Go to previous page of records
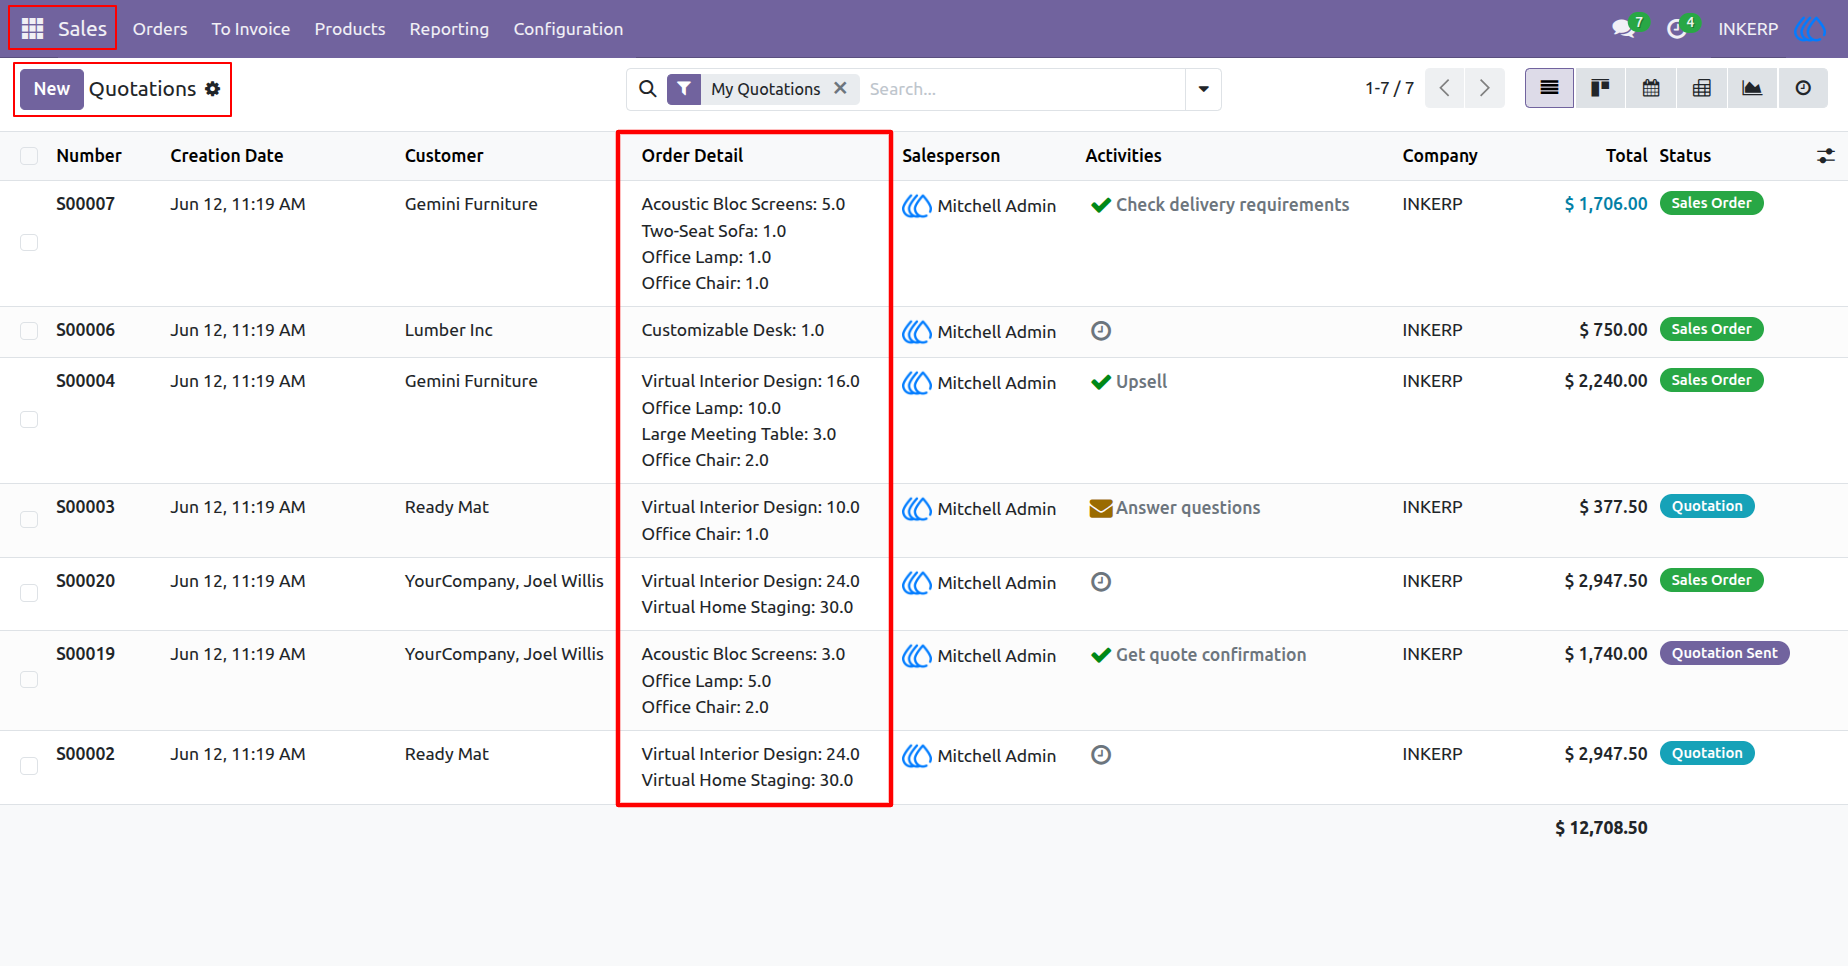This screenshot has width=1848, height=966. tap(1445, 88)
